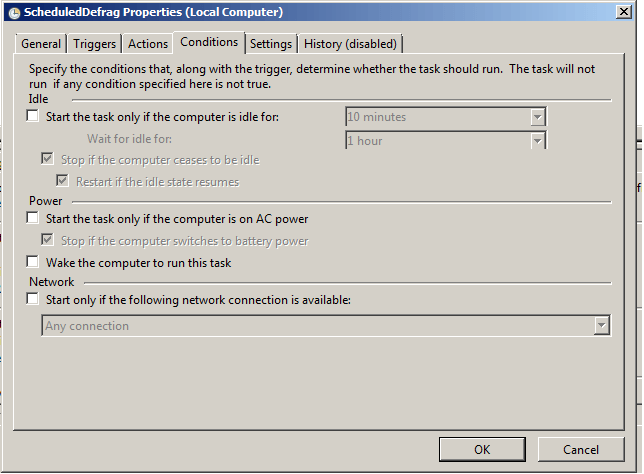Click the clock icon in the title bar
This screenshot has width=644, height=474.
pos(13,12)
